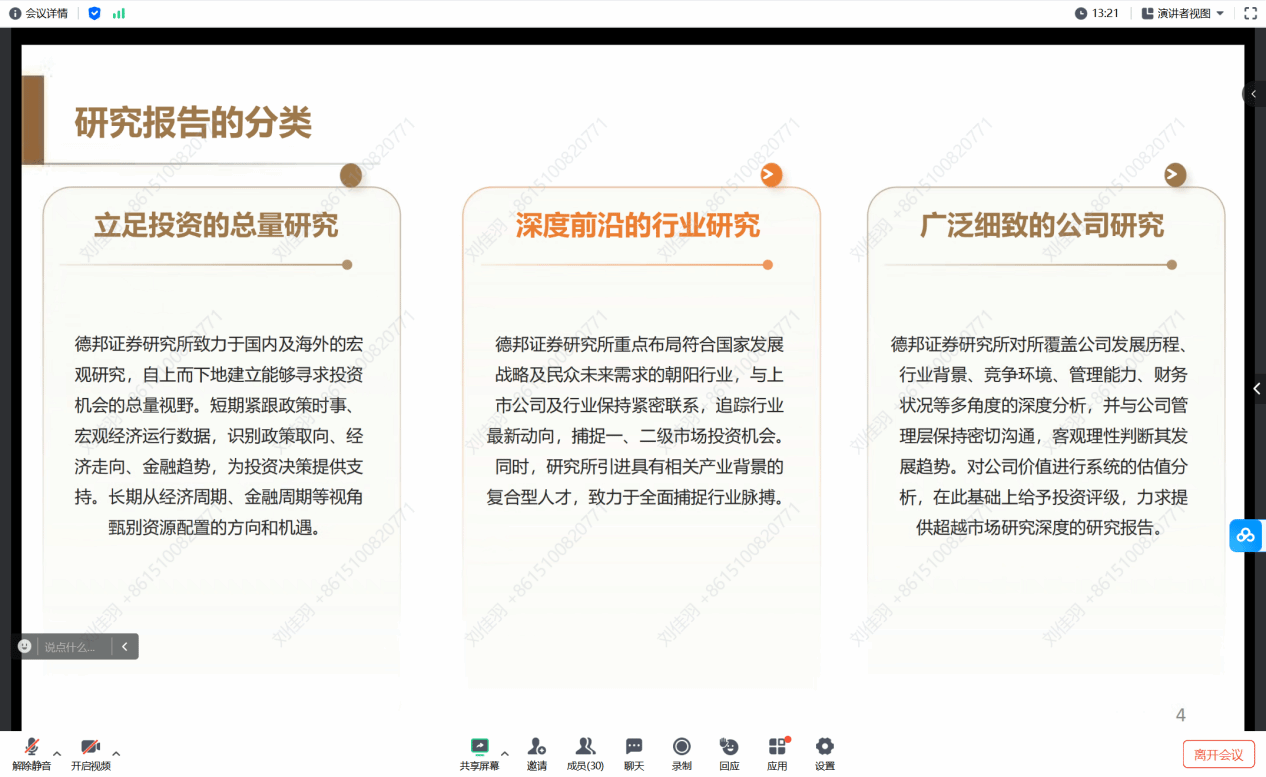Screen dimensions: 1266x777
Task: Turn on the camera (开启视频)
Action: tap(91, 750)
